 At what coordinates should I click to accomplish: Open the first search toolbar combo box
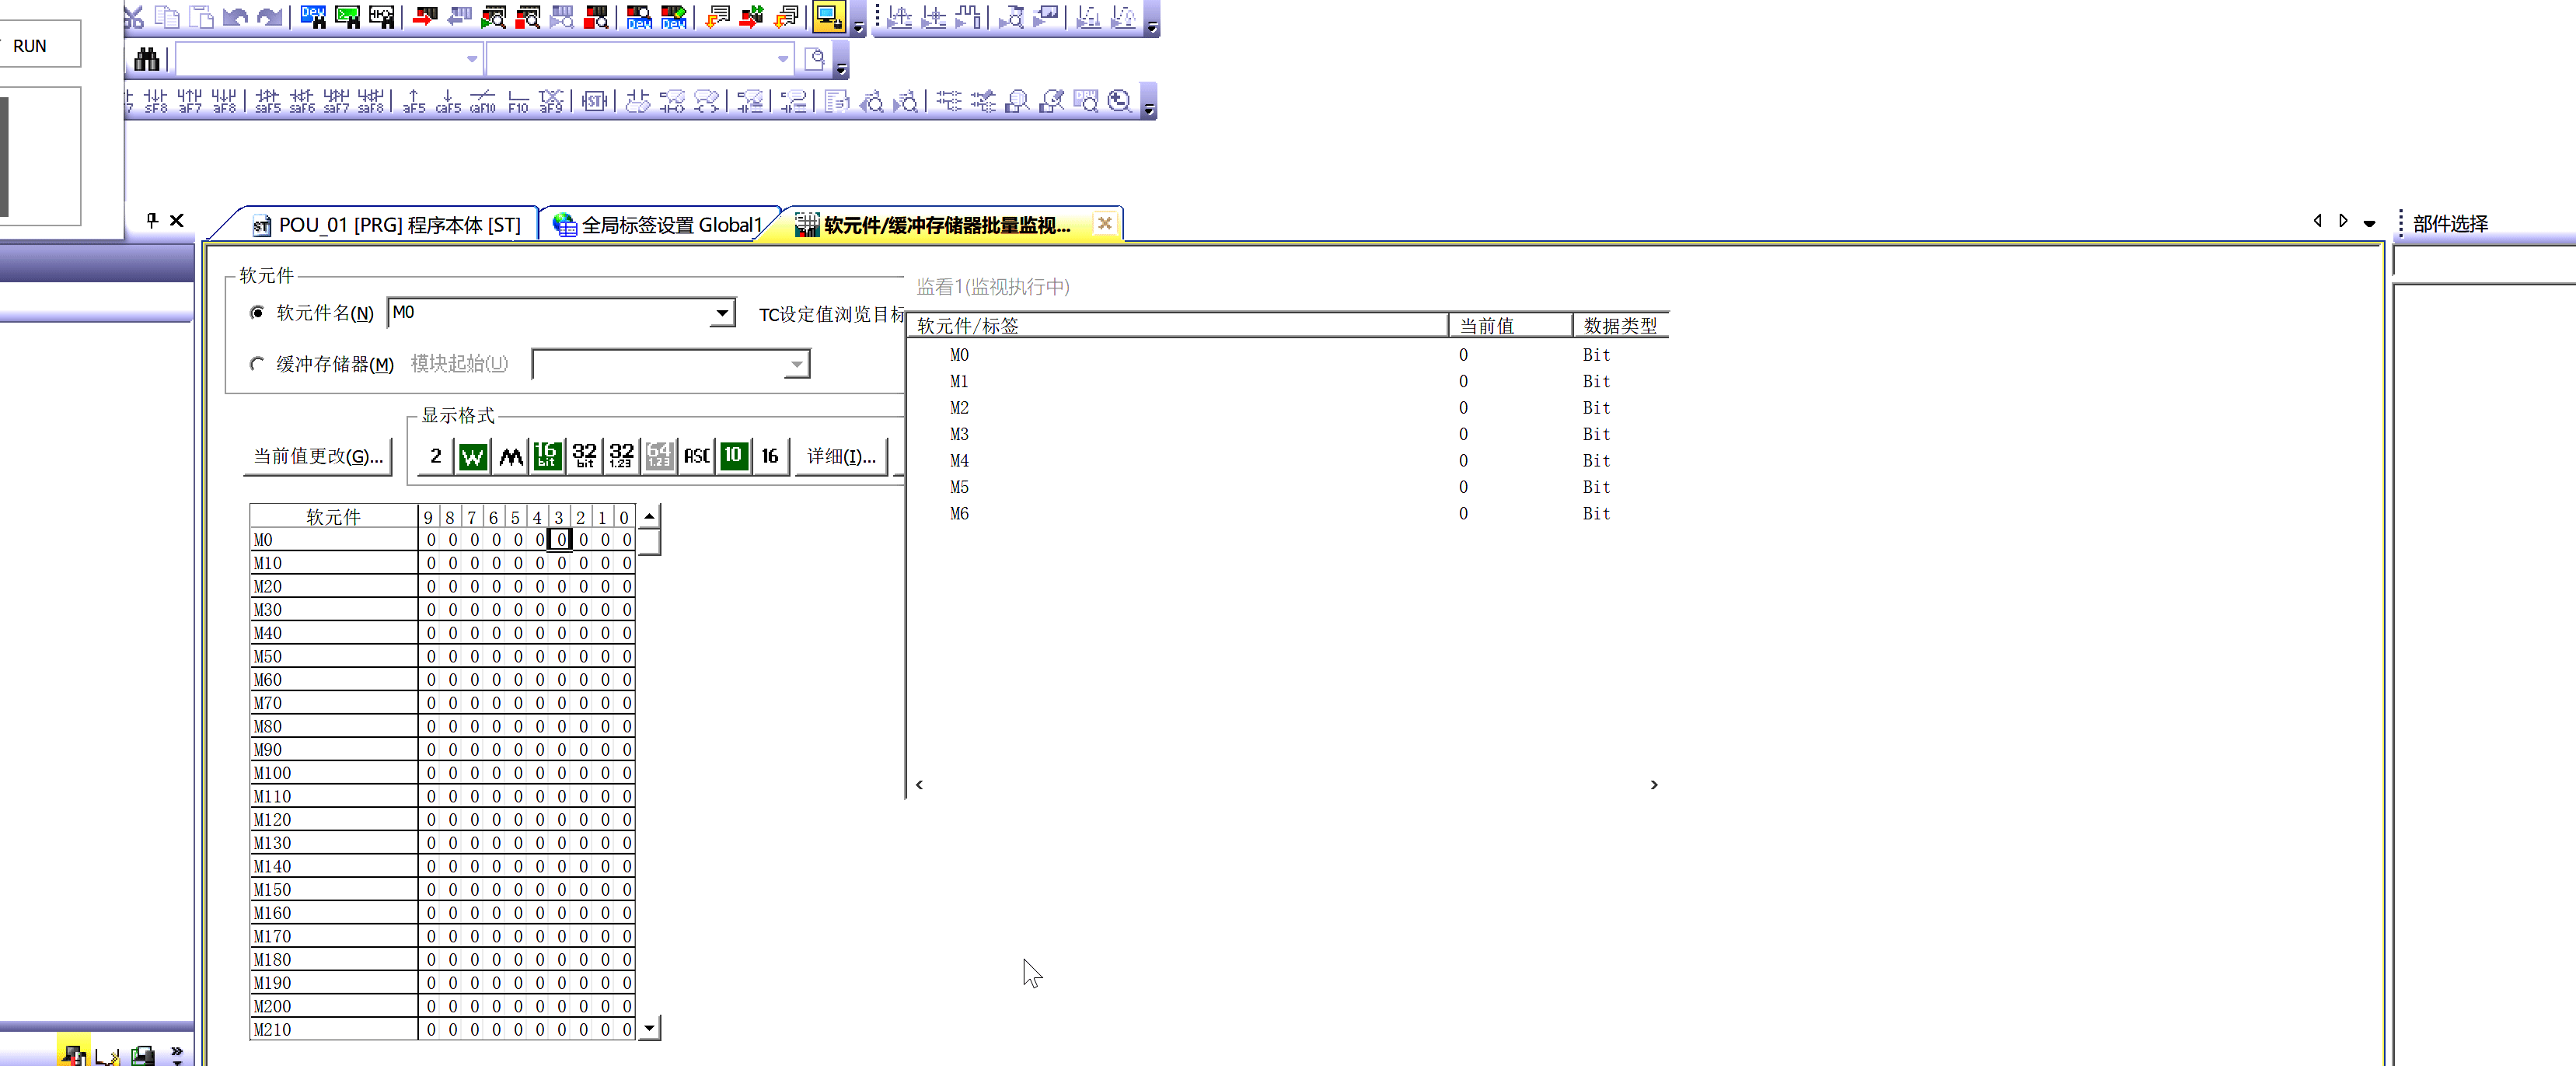472,60
